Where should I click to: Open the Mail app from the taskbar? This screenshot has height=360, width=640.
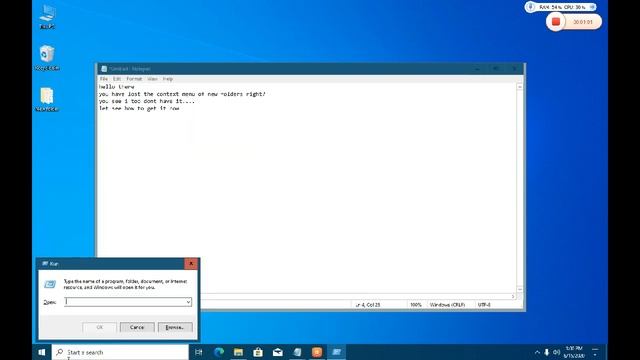click(x=278, y=352)
